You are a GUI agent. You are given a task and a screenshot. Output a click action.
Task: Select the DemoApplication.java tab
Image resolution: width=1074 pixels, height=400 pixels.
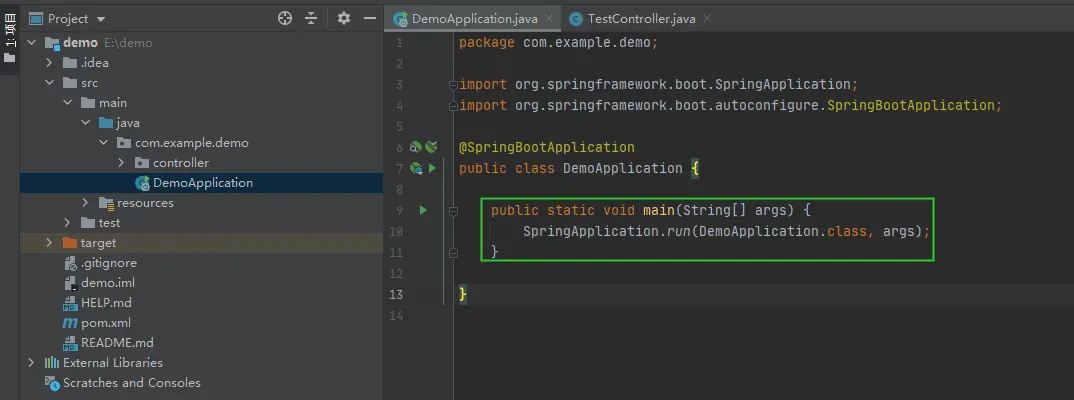click(x=465, y=18)
